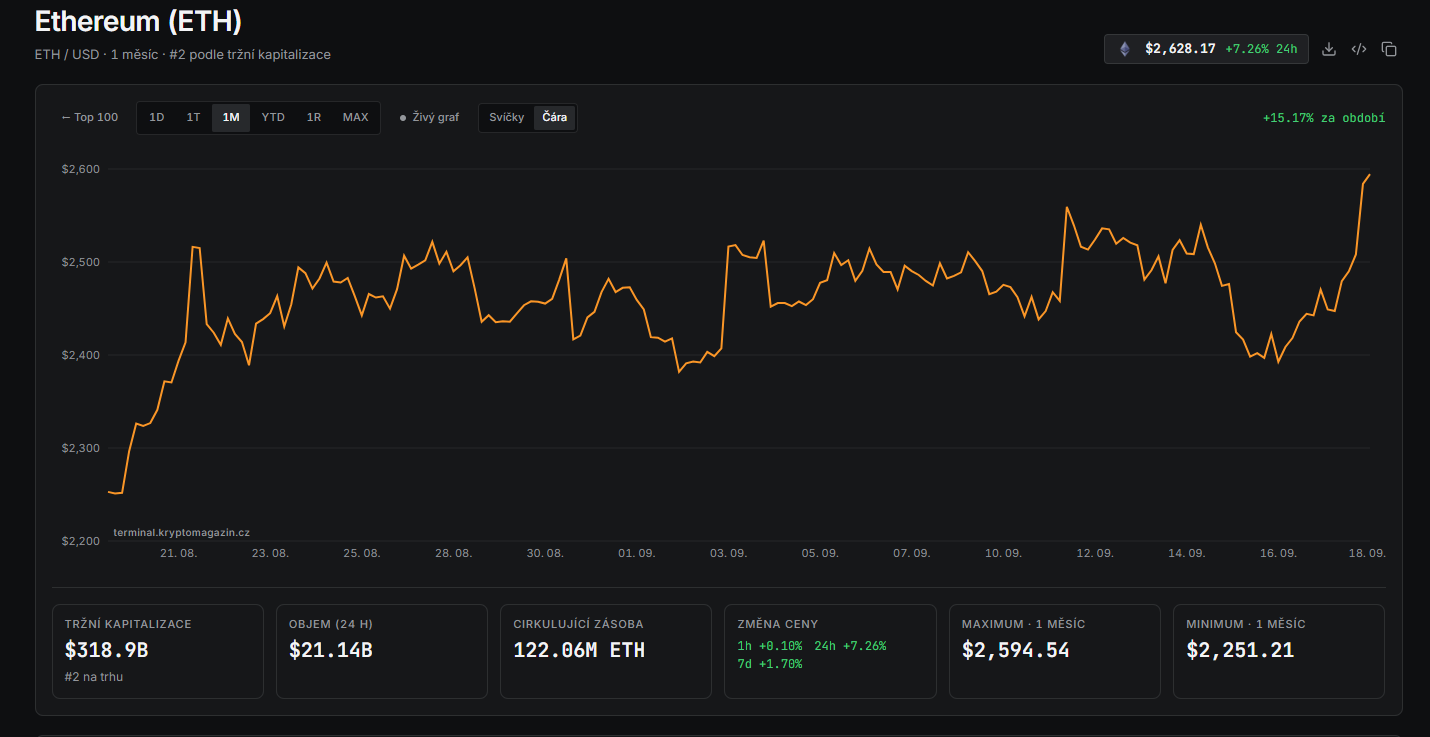Click the +15.17% za období label

tap(1324, 118)
